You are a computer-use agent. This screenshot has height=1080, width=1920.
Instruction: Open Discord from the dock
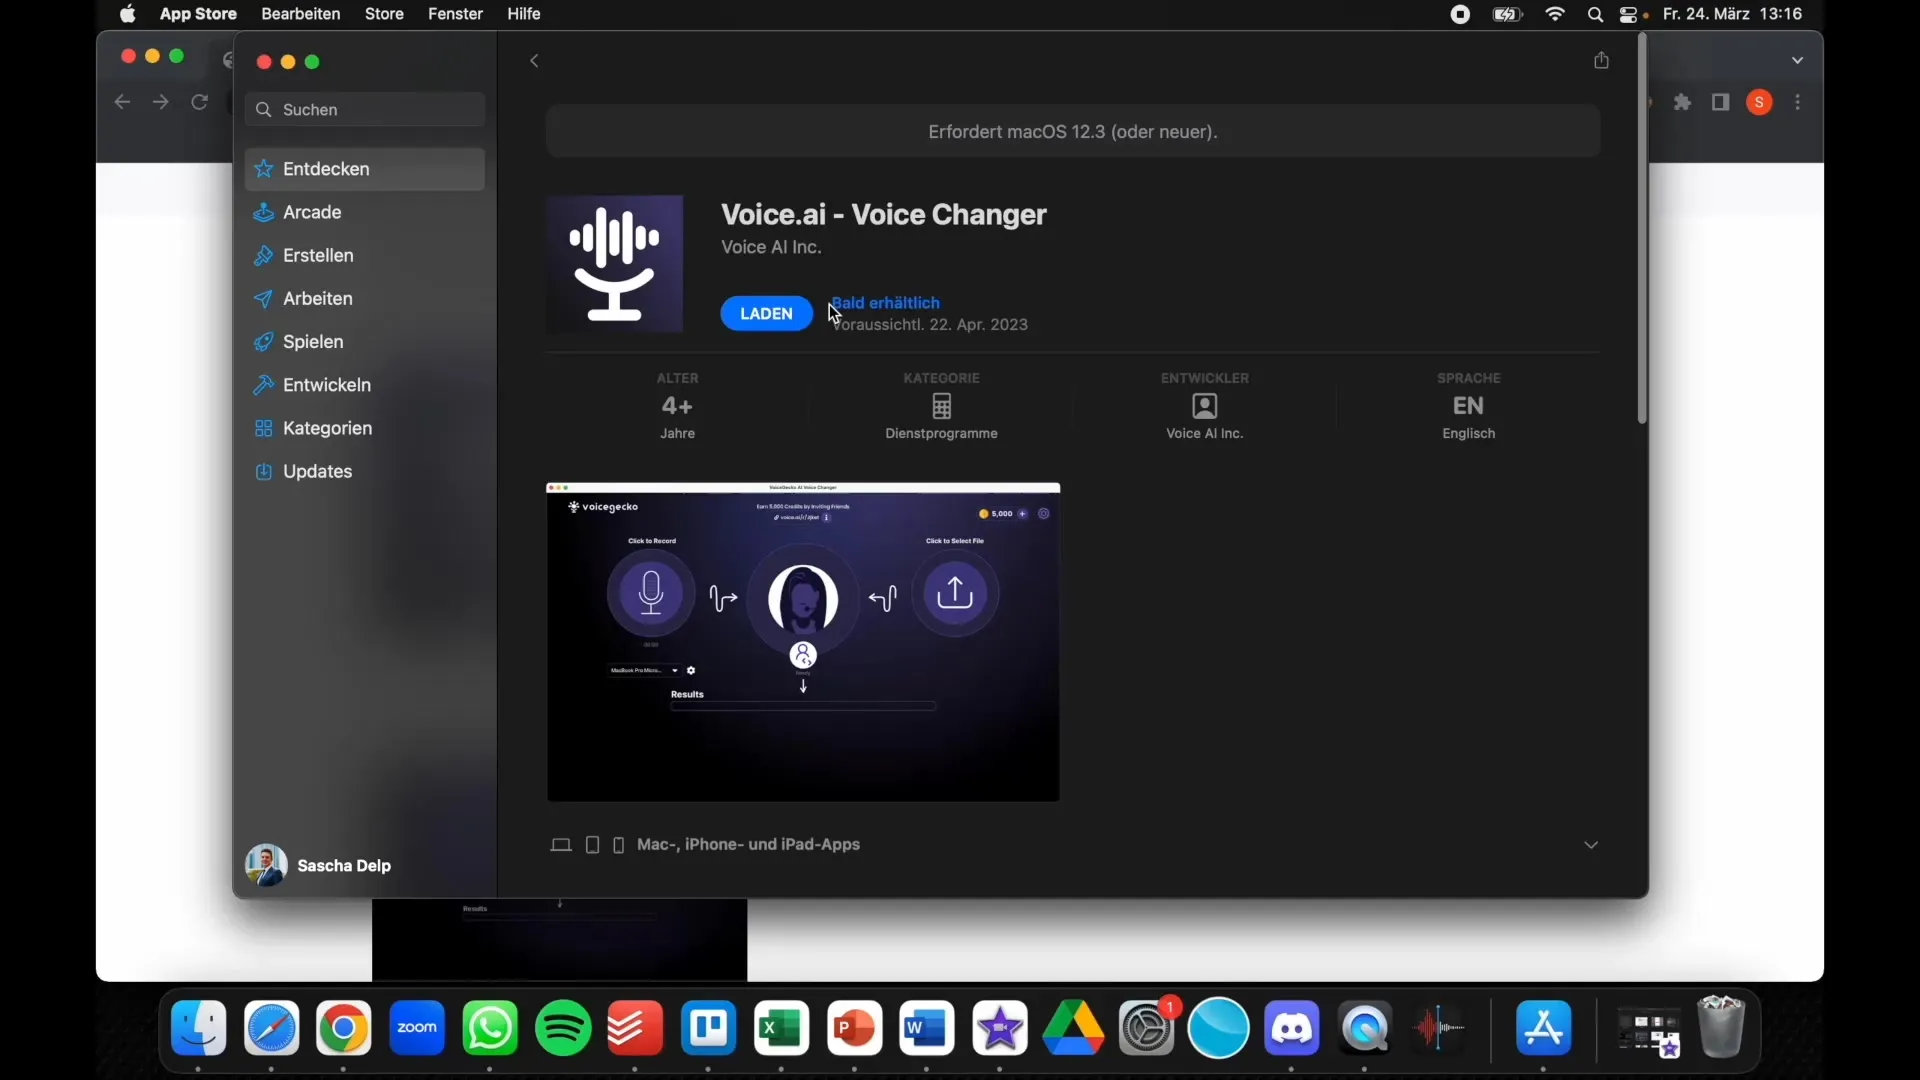point(1293,1030)
